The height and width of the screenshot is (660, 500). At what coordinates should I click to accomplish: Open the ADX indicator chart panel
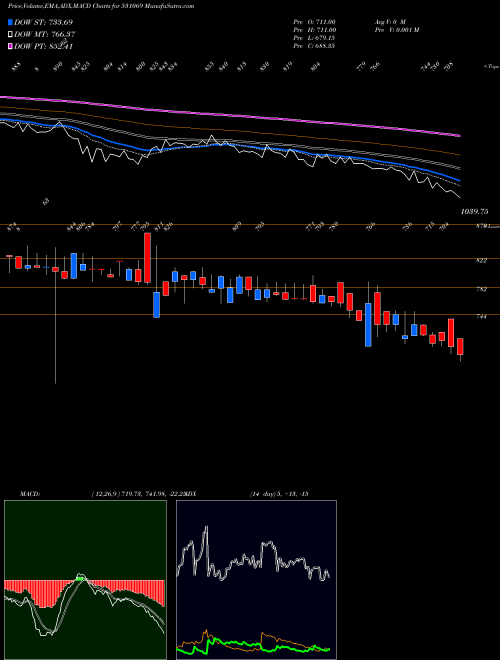(x=256, y=580)
